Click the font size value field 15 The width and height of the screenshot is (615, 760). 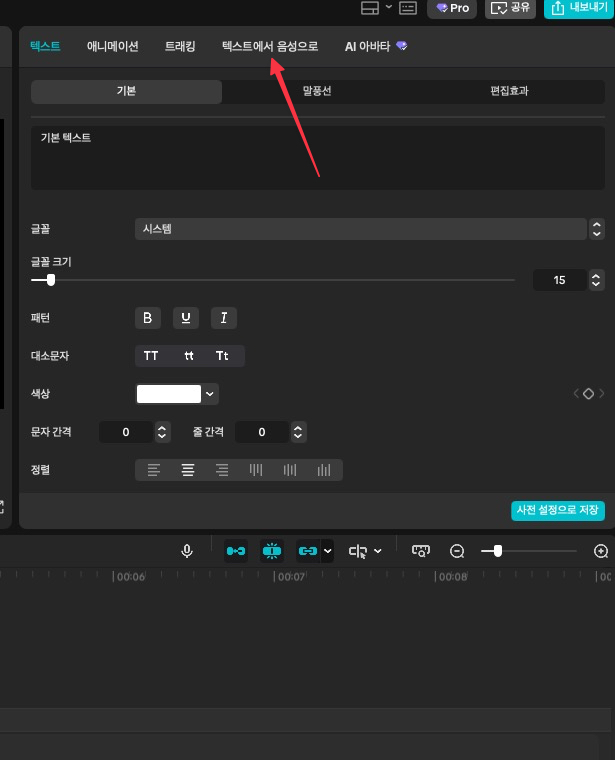point(560,280)
